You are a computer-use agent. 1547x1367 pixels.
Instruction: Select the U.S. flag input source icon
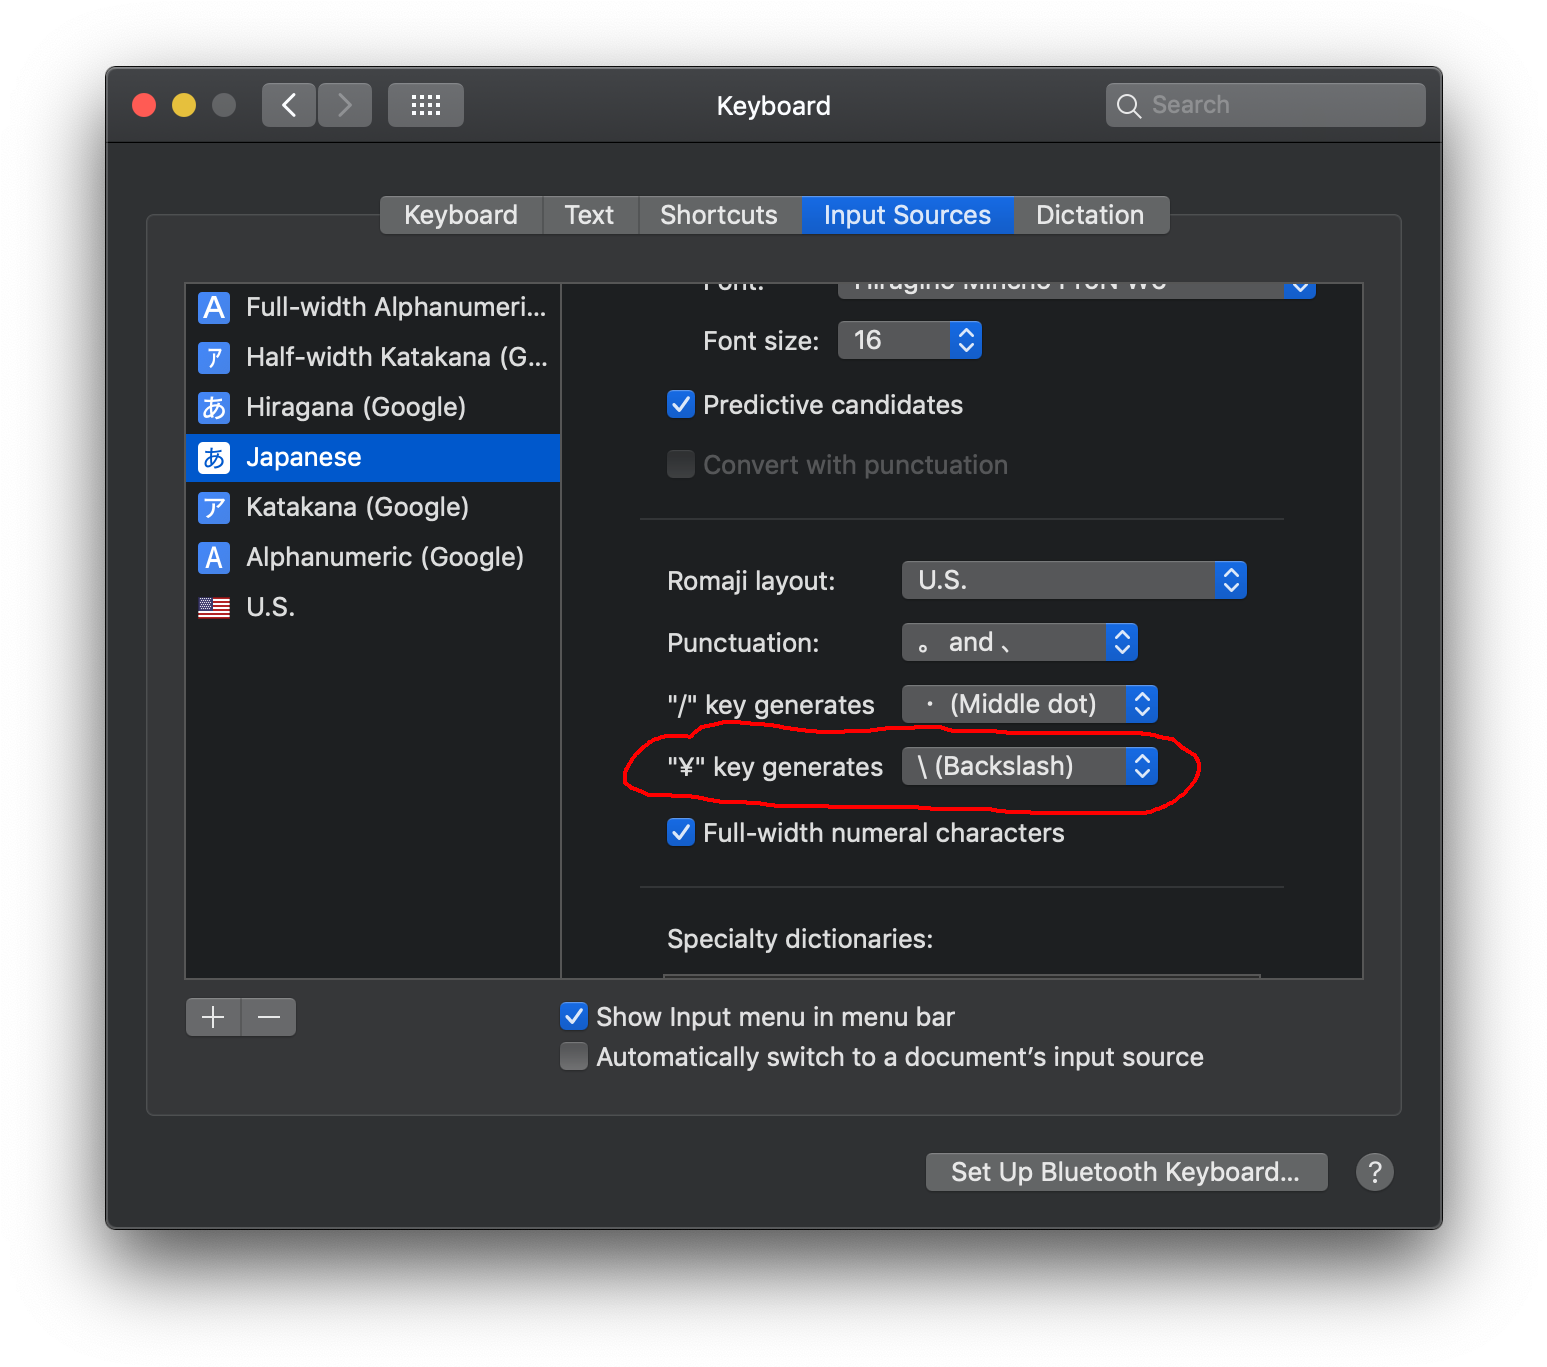[x=213, y=606]
